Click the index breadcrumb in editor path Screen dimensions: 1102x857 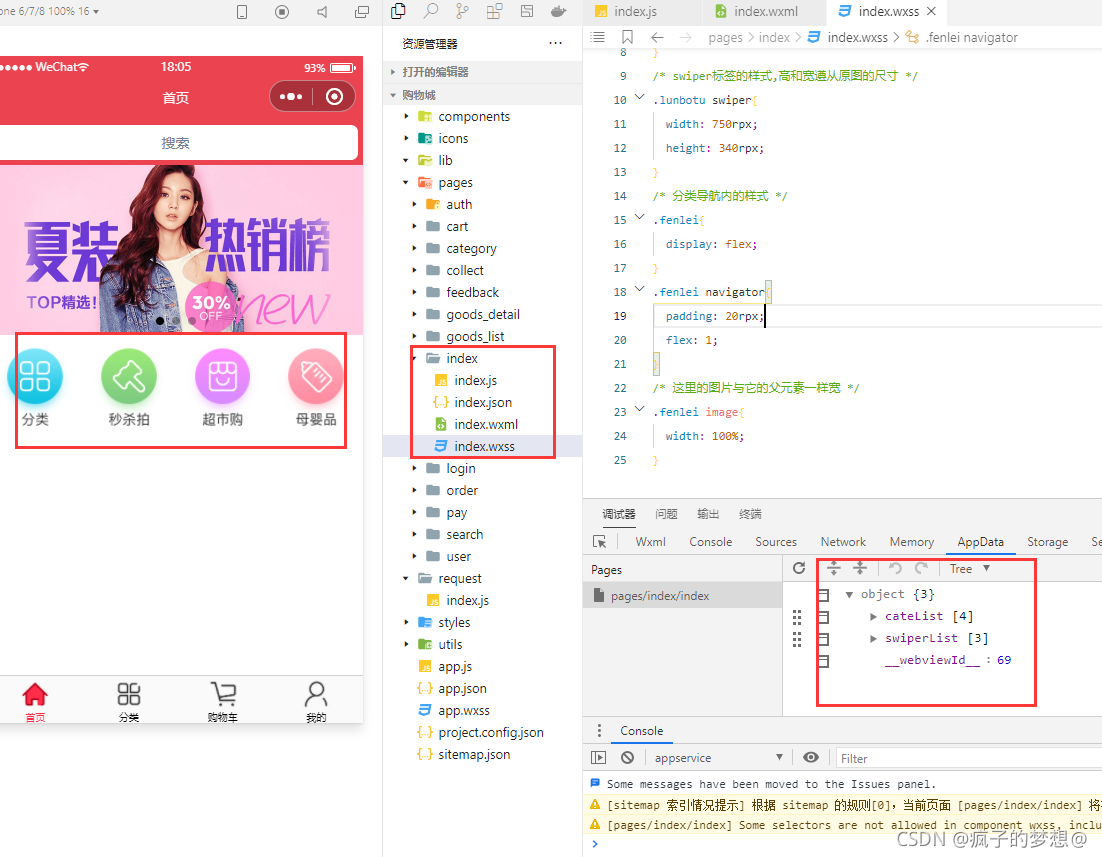[774, 37]
